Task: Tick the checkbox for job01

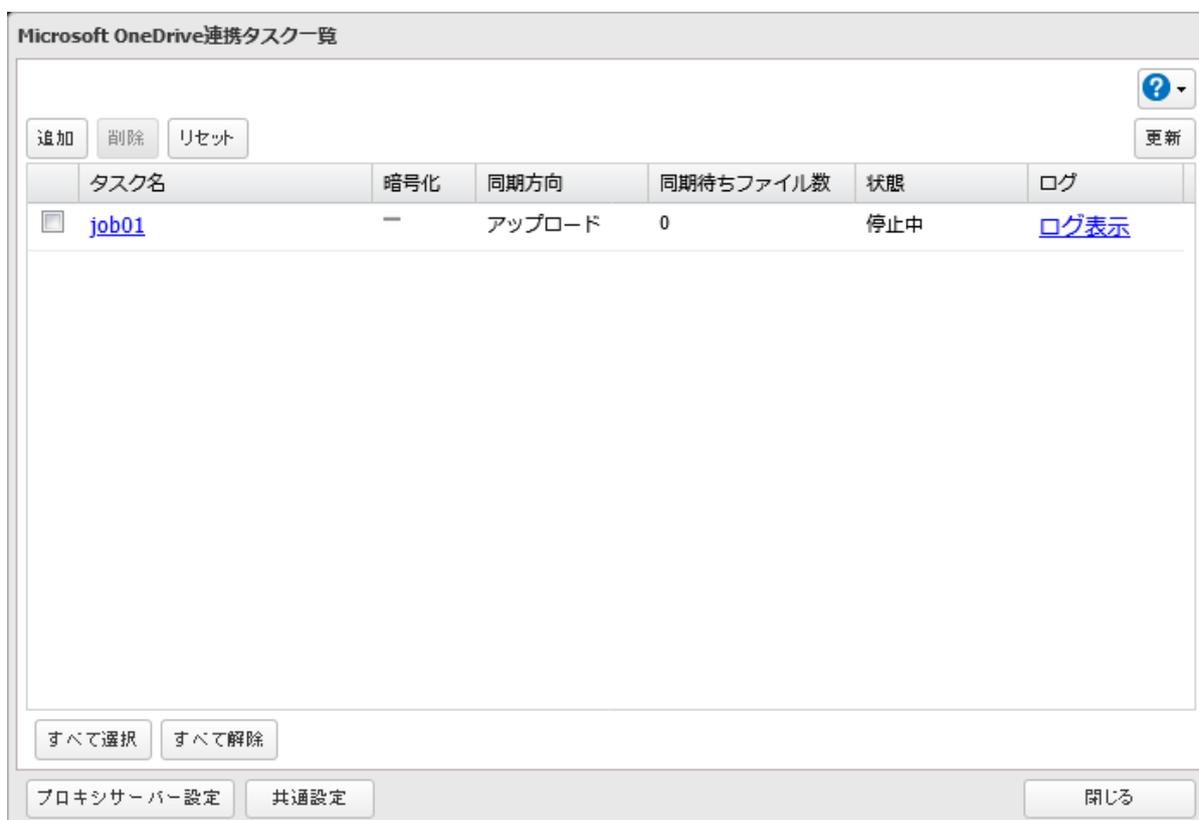Action: pyautogui.click(x=52, y=223)
